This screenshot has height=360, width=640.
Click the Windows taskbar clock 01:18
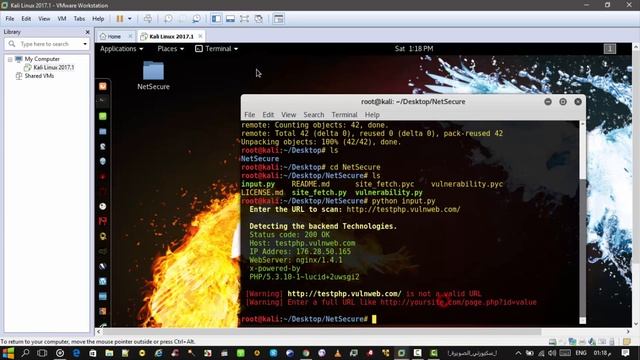(x=602, y=353)
